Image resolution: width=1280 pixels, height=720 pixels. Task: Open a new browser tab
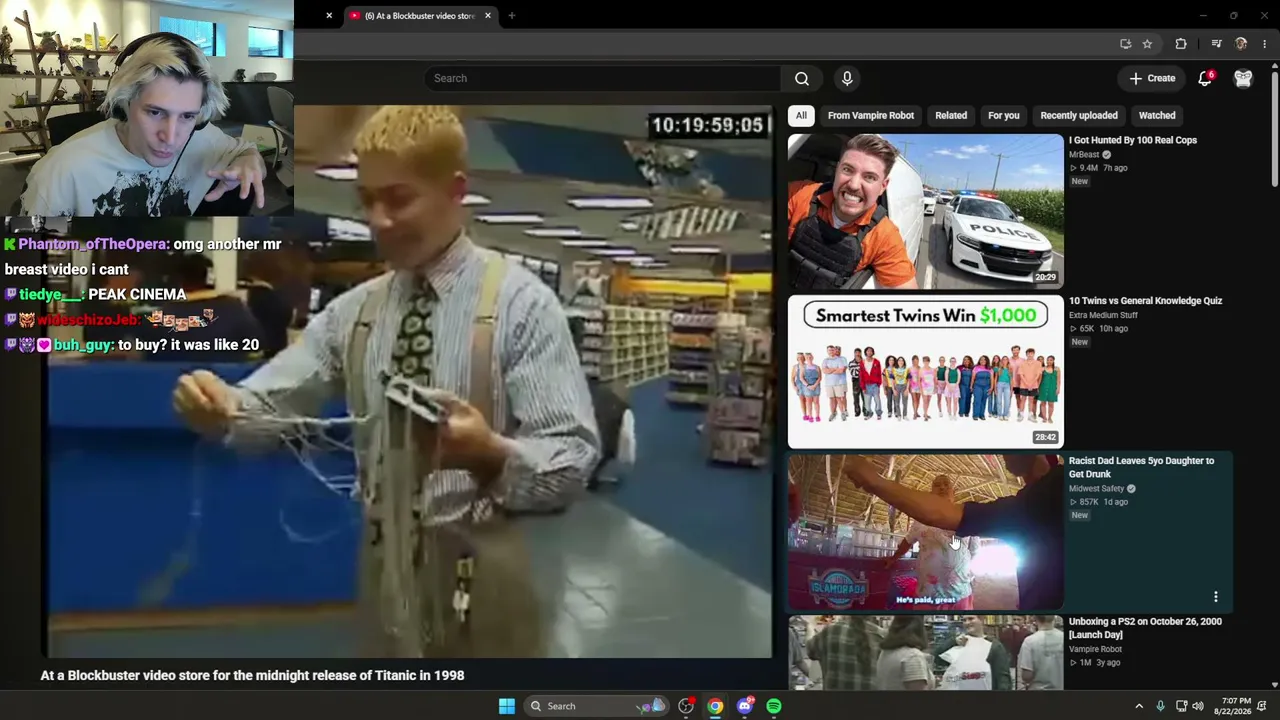pos(511,15)
